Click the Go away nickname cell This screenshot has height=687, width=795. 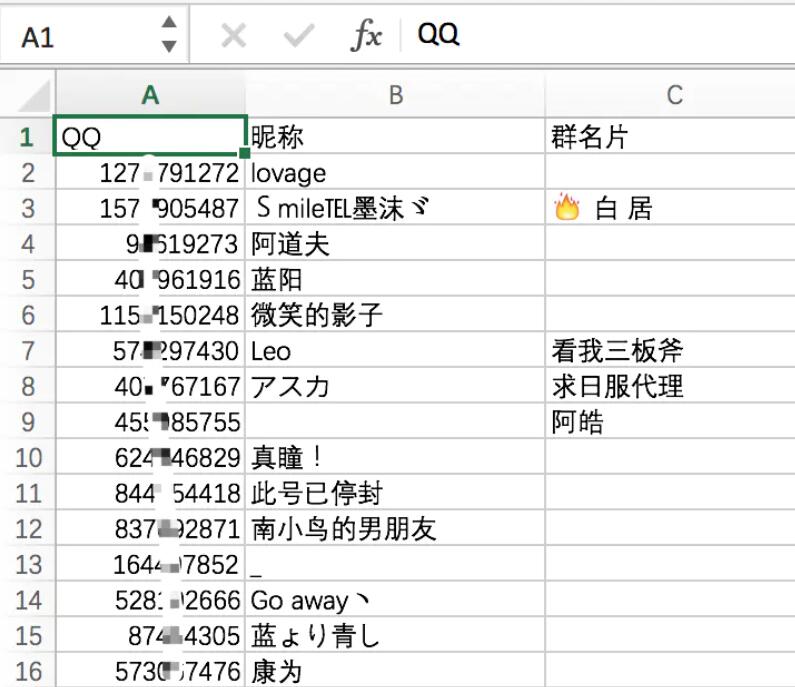(395, 600)
